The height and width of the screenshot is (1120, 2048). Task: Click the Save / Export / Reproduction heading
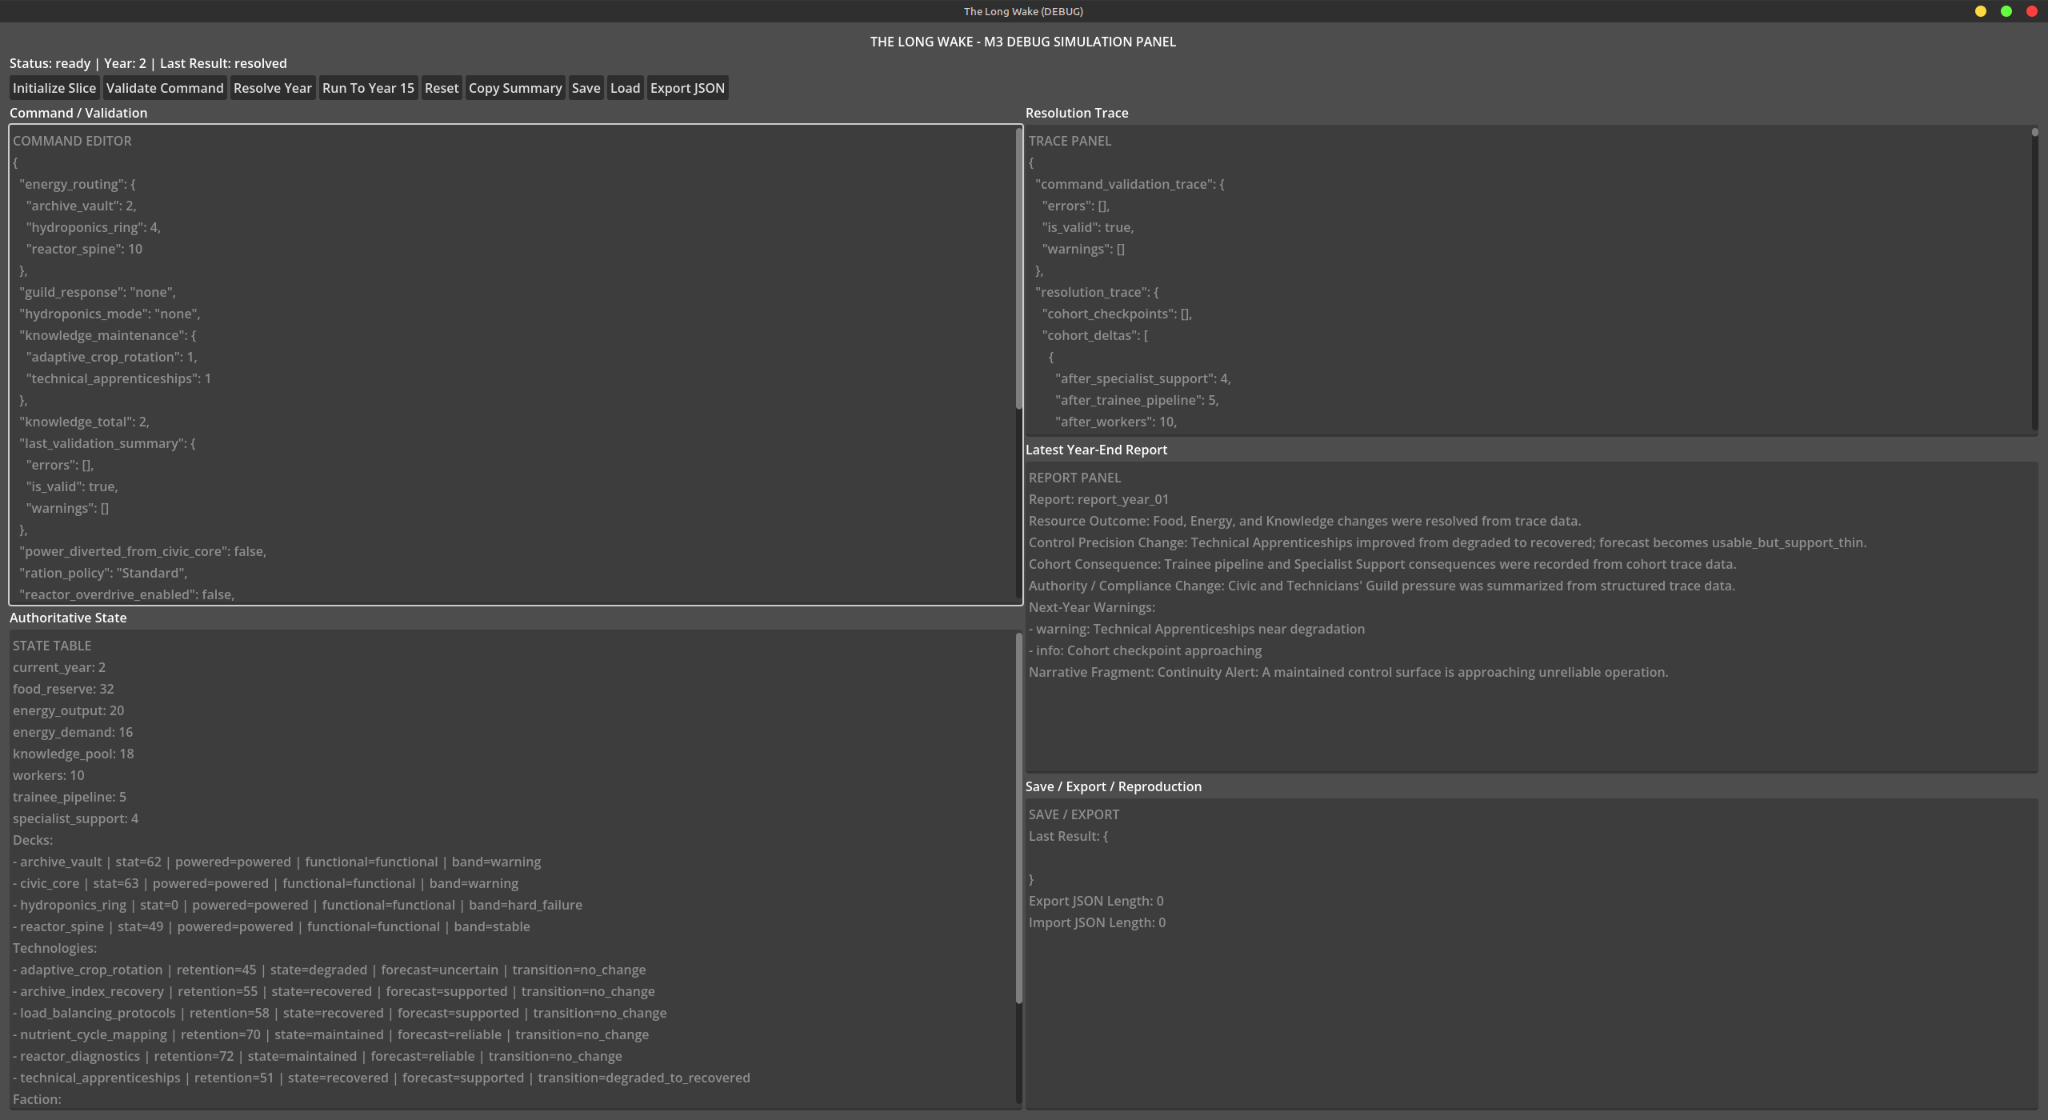(x=1113, y=787)
